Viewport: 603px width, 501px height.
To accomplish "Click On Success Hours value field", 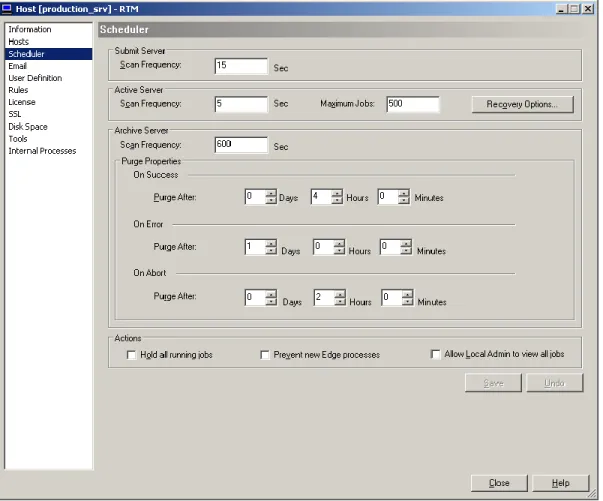I will coord(321,197).
